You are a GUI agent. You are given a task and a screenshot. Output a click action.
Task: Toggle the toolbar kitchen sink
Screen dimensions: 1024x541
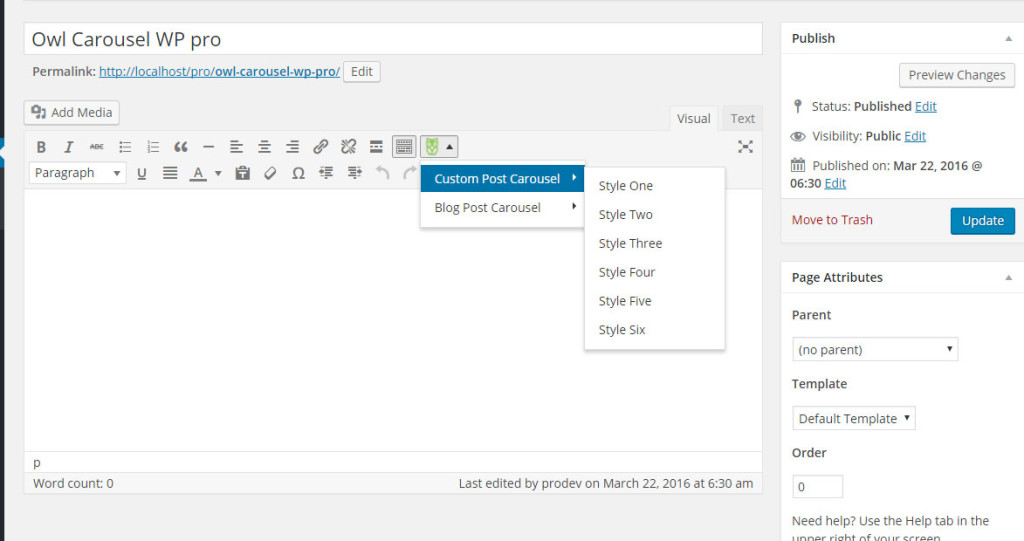tap(404, 147)
